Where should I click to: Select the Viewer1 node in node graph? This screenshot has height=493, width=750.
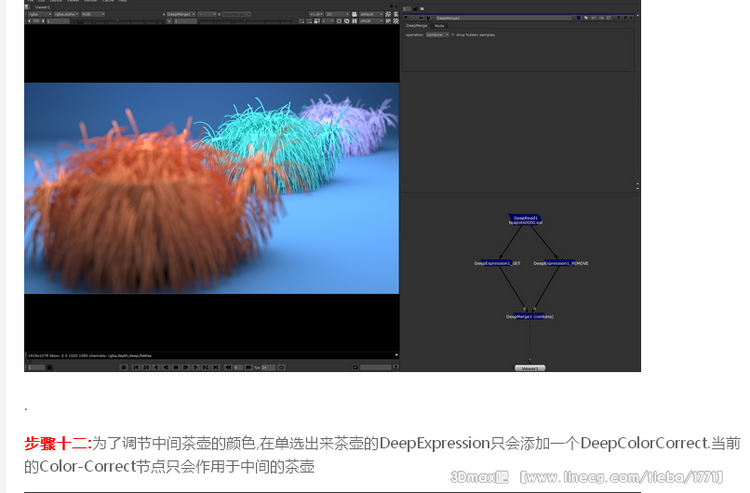pyautogui.click(x=529, y=368)
